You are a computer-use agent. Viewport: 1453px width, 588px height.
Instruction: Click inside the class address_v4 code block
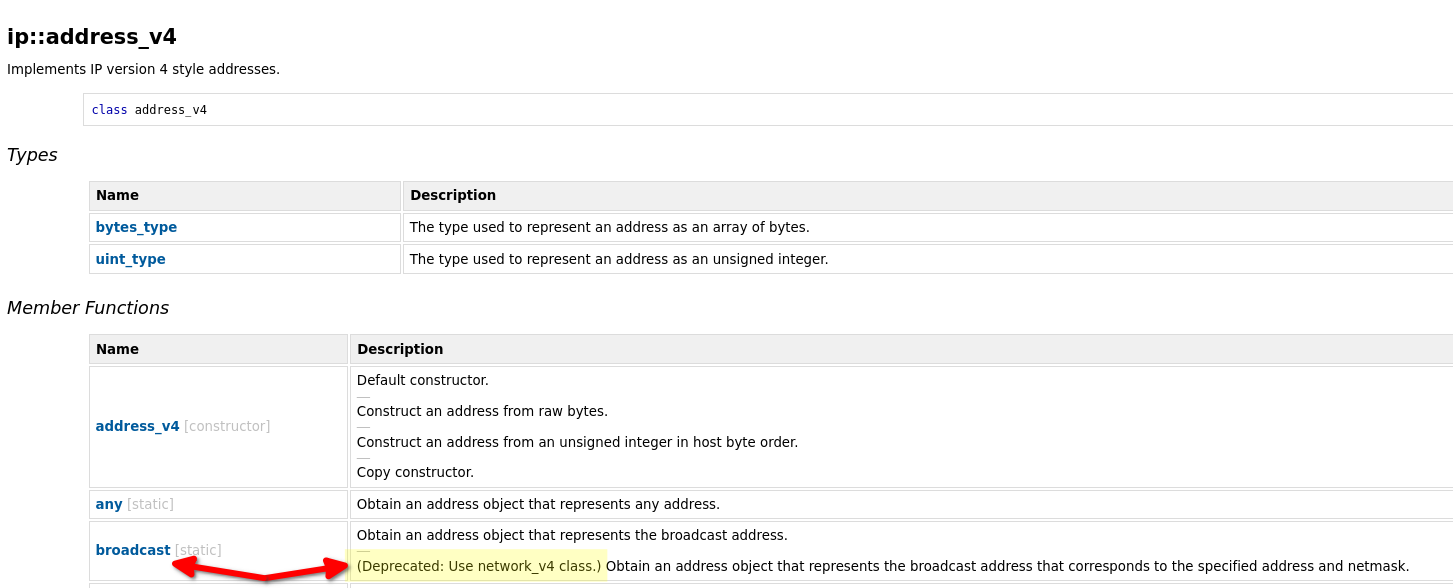click(768, 110)
